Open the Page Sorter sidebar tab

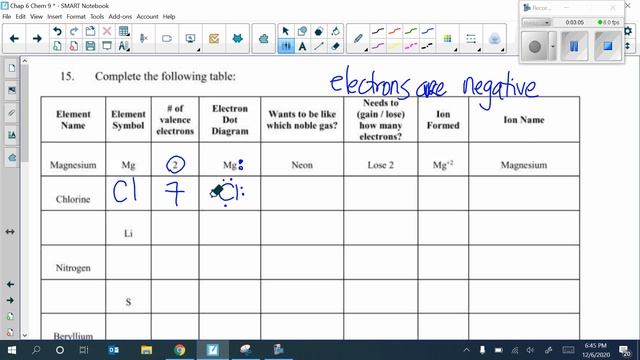(11, 68)
